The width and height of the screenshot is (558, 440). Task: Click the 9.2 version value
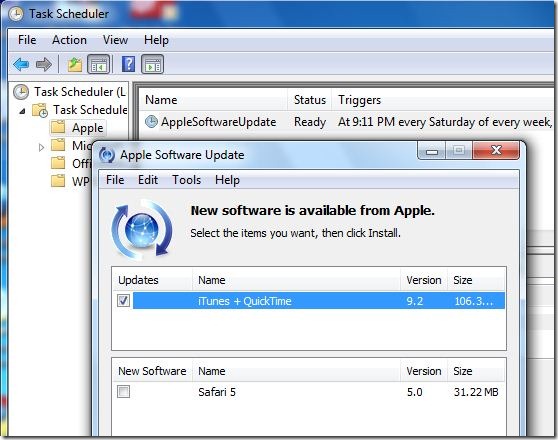point(415,301)
